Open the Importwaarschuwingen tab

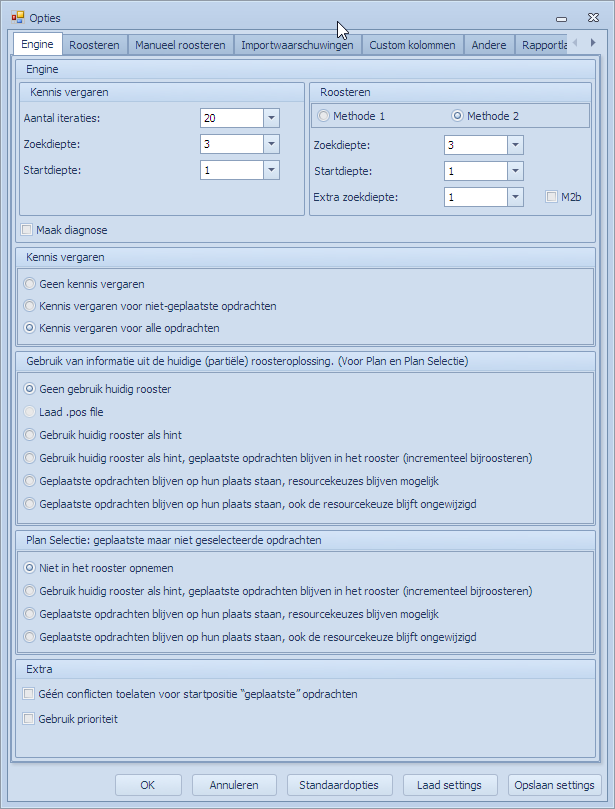(297, 45)
